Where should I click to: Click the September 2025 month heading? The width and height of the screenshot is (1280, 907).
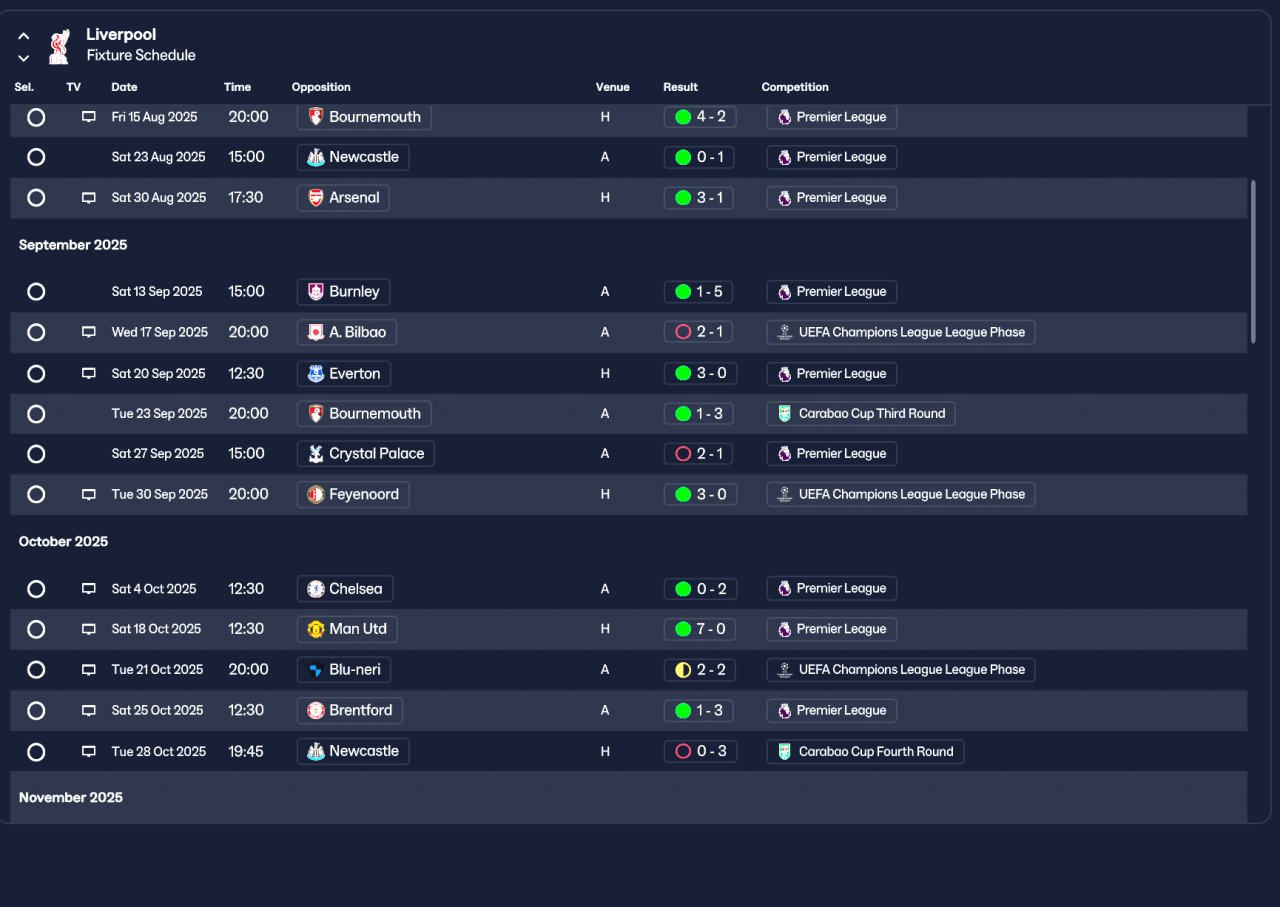click(73, 245)
